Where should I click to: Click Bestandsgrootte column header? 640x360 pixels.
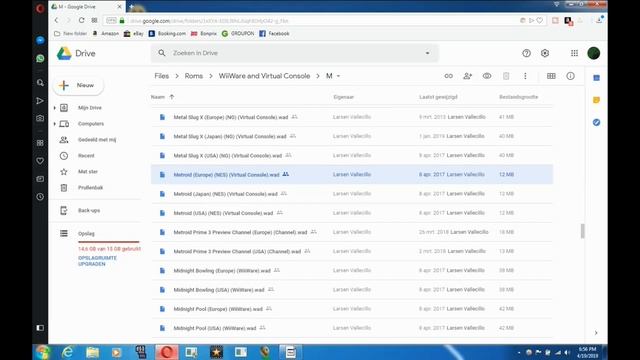pyautogui.click(x=518, y=97)
